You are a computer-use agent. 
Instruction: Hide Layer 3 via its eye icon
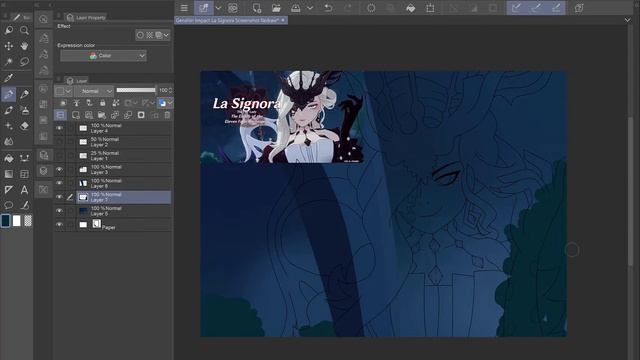coord(60,169)
